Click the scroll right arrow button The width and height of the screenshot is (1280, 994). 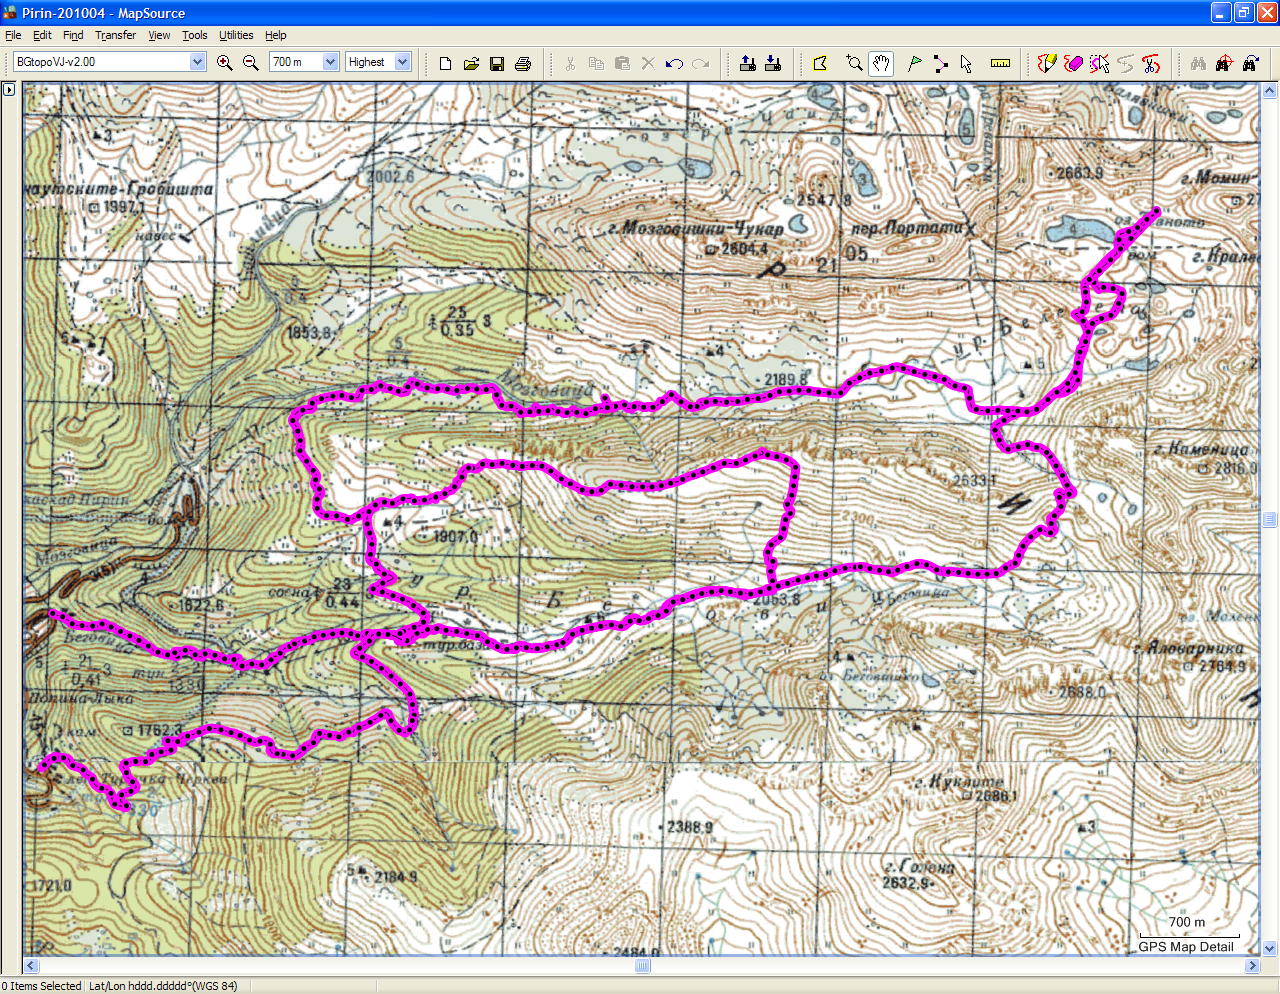1252,966
